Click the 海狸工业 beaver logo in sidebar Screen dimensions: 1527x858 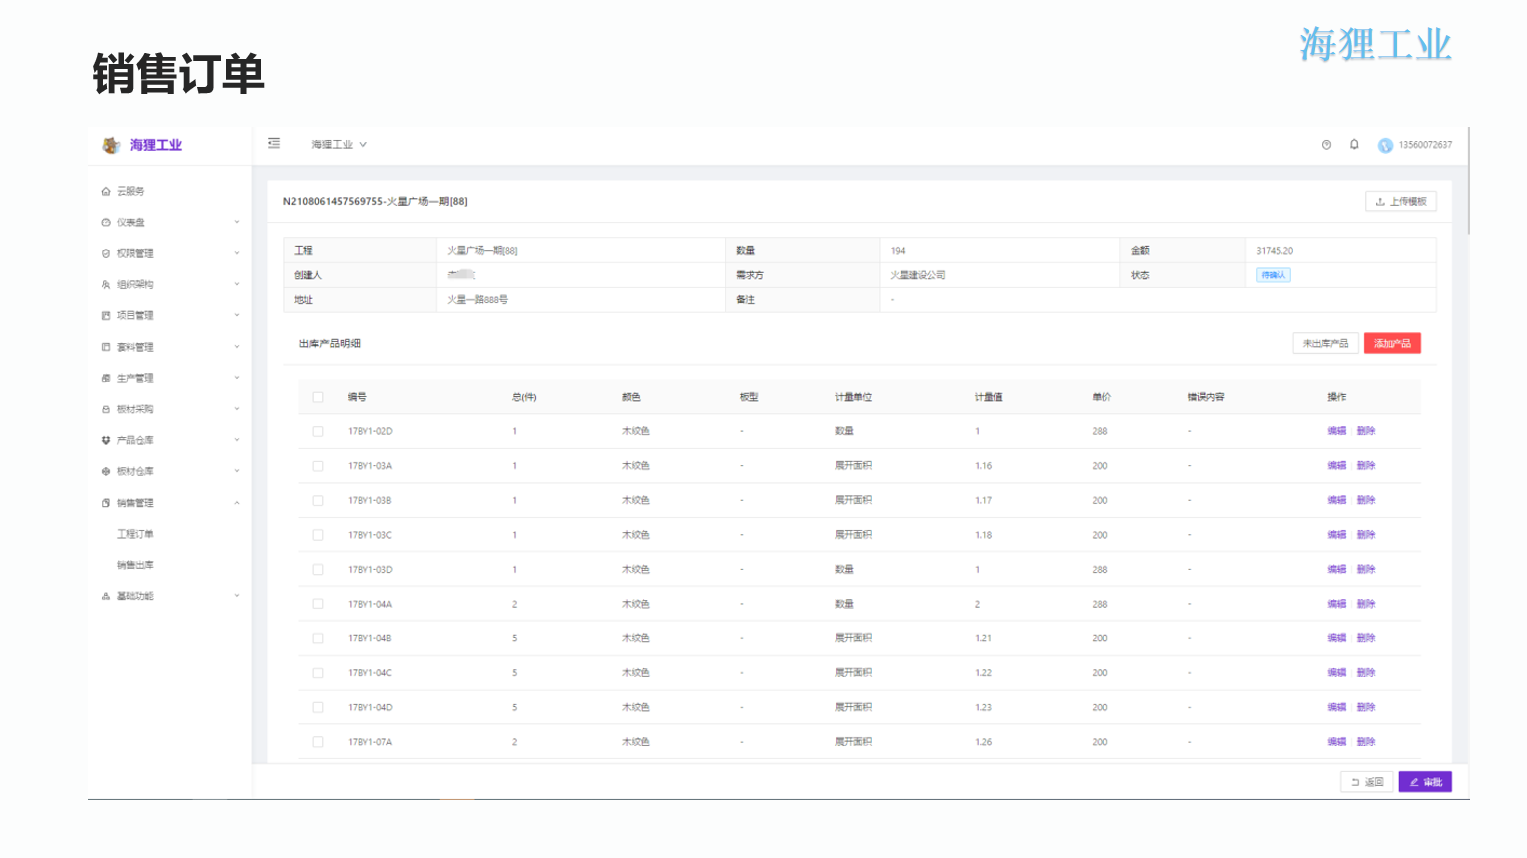pyautogui.click(x=111, y=145)
